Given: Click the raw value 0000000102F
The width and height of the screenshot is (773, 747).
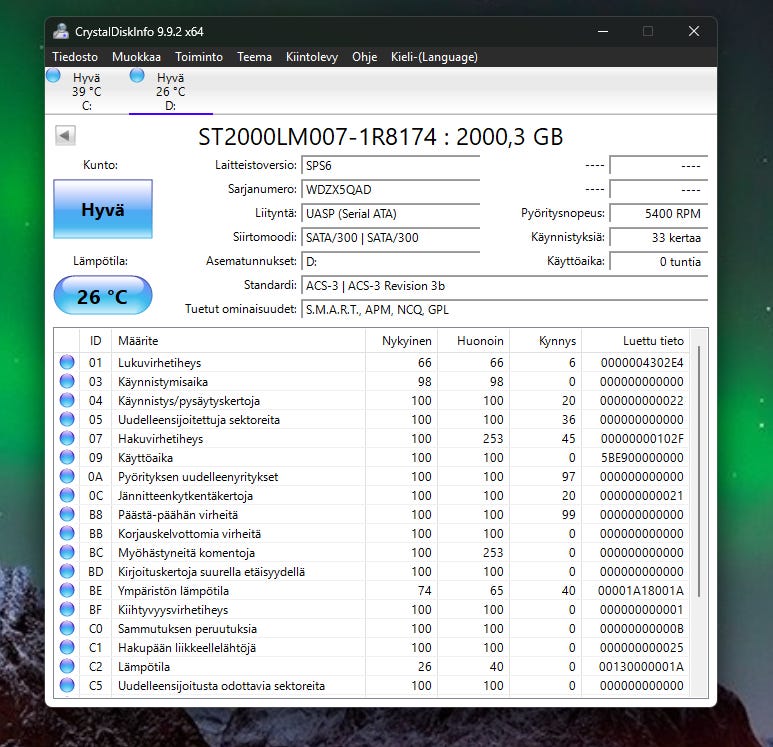Looking at the screenshot, I should [642, 438].
